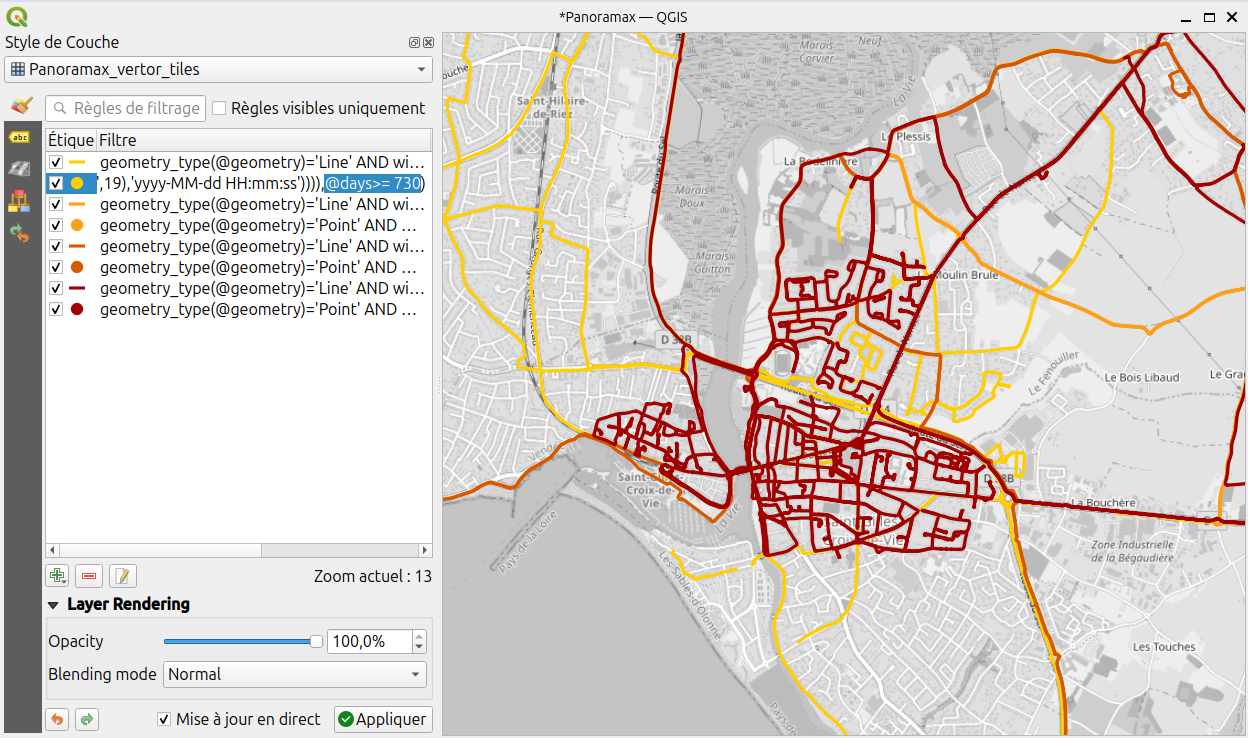Toggle the dark orange point rule checkbox
The image size is (1248, 738).
tap(56, 267)
